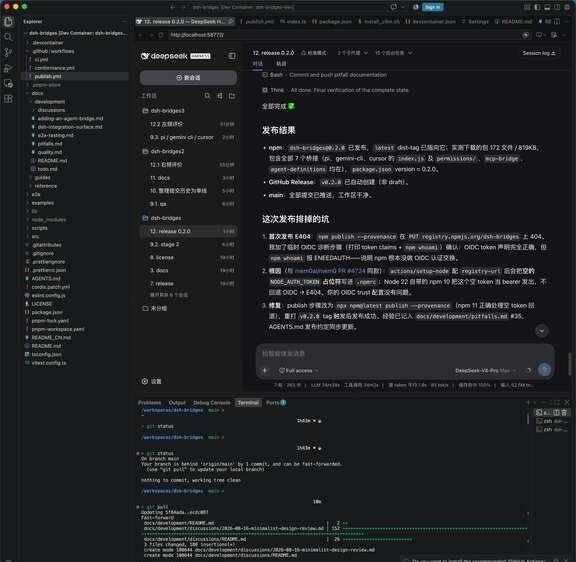
Task: Click add-folder icon in workspace header
Action: point(232,96)
